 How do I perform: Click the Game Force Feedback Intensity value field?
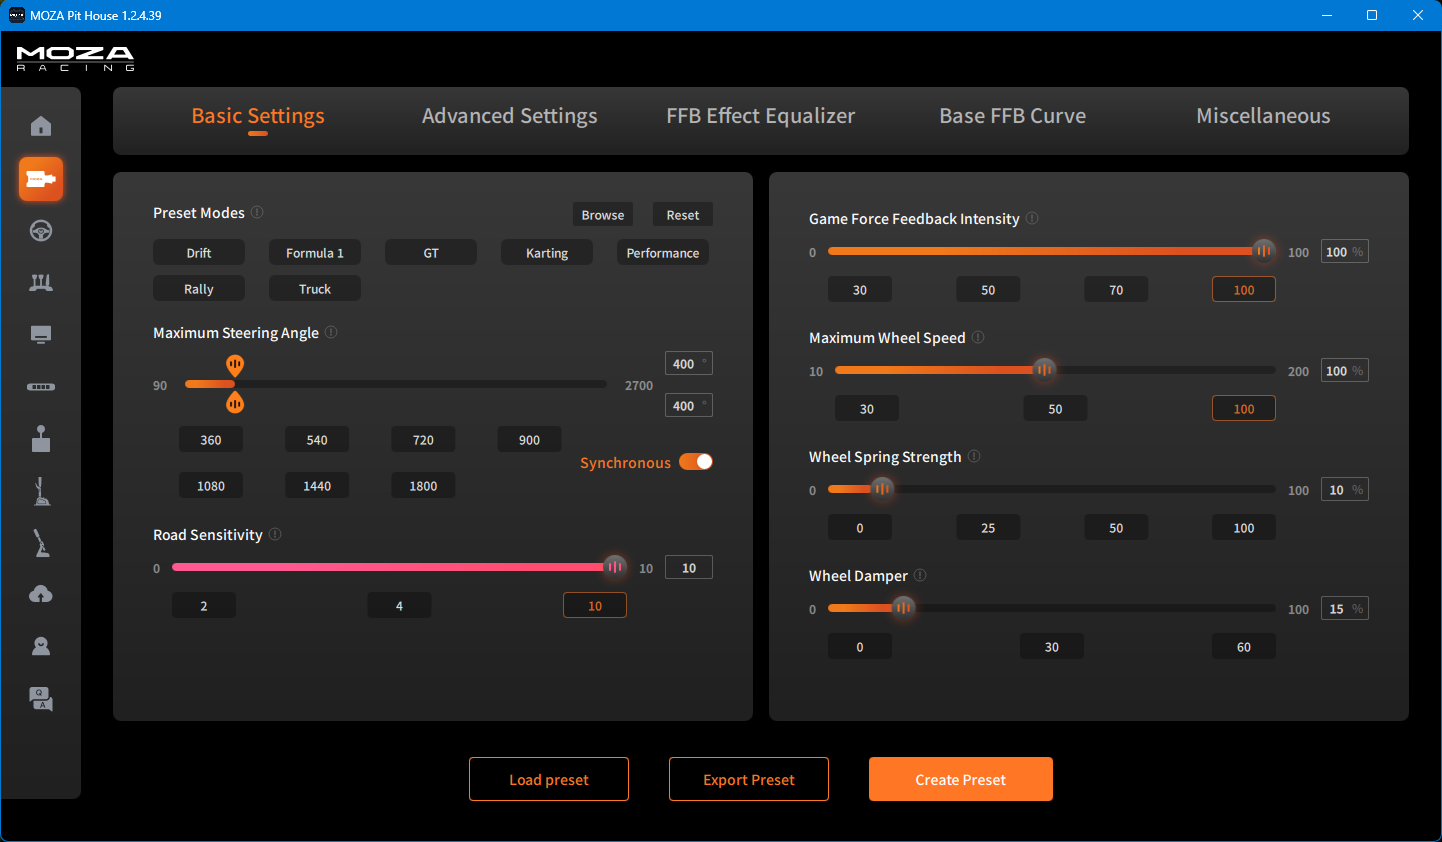[x=1345, y=252]
